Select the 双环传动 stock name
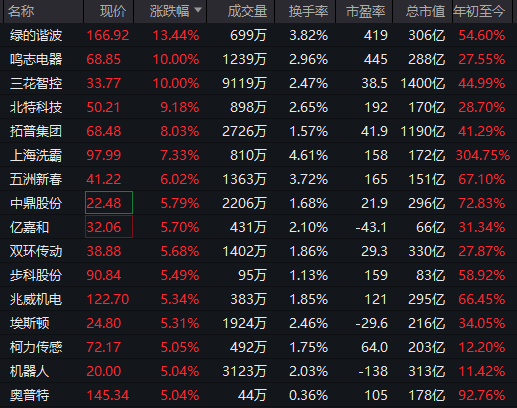This screenshot has width=517, height=408. [36, 251]
